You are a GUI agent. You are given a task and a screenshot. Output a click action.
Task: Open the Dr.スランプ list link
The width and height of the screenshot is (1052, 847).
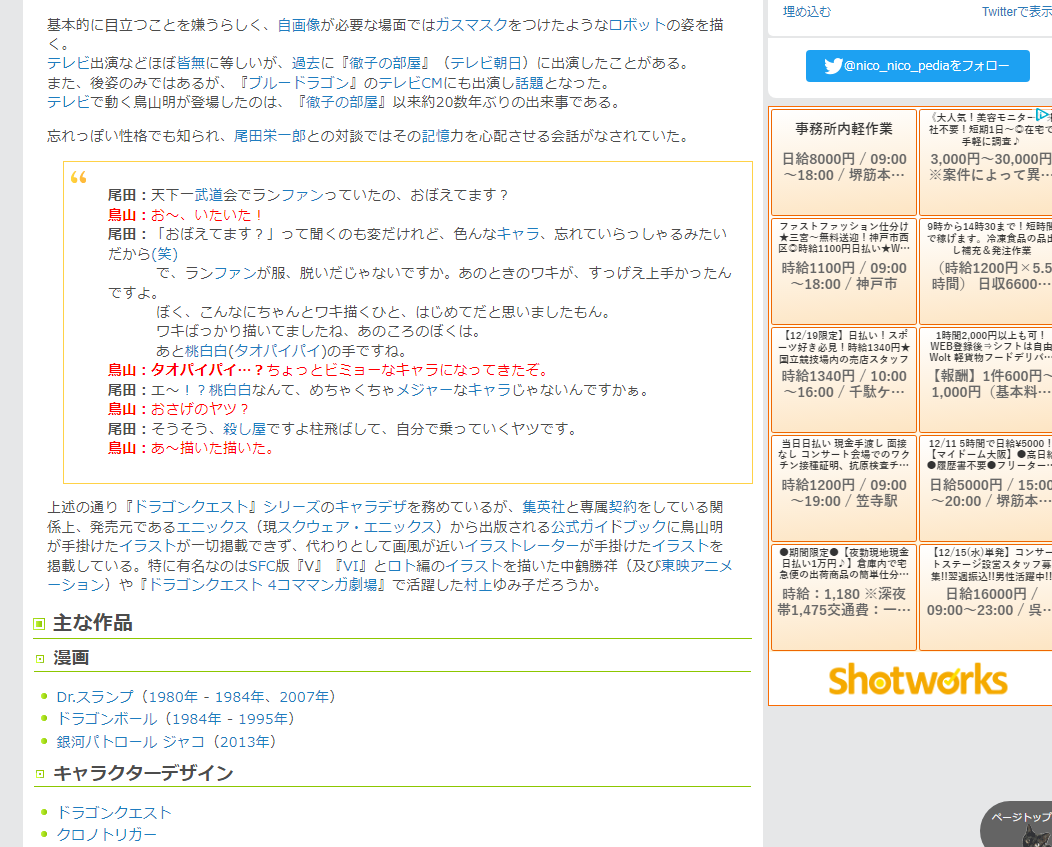[x=95, y=697]
